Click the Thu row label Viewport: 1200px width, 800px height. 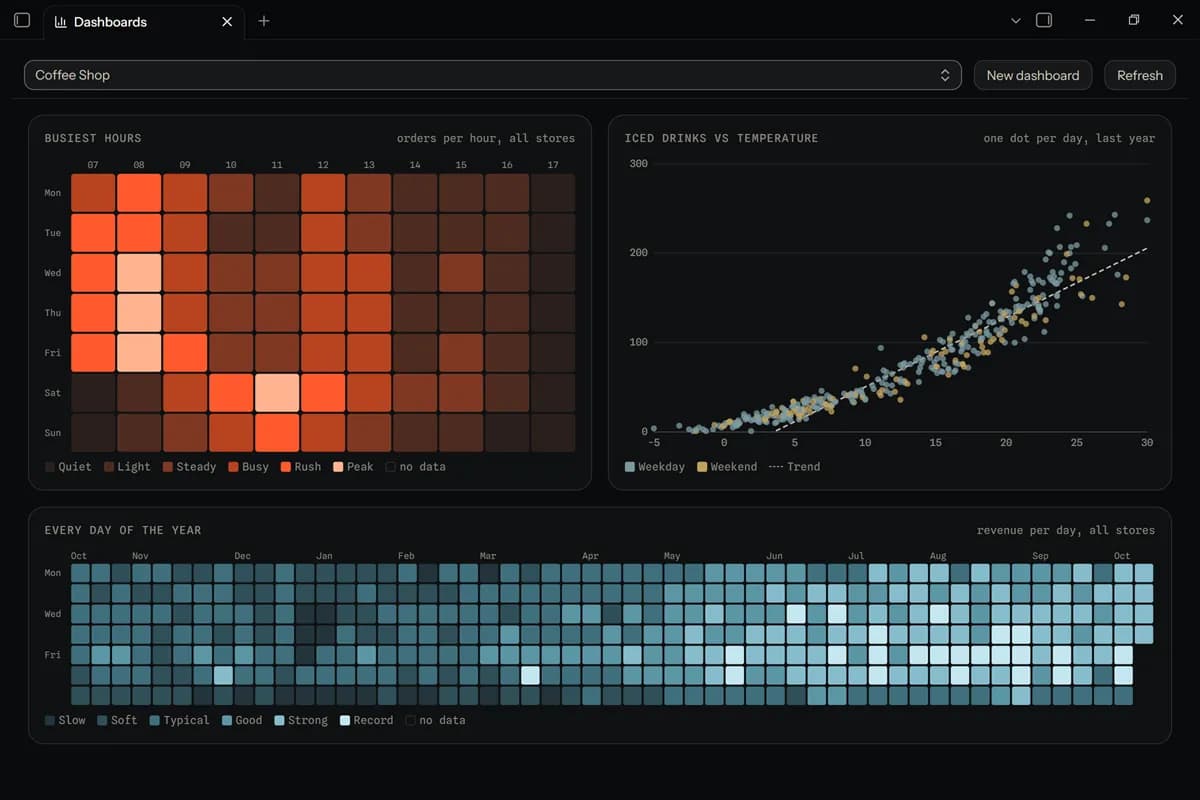coord(52,313)
